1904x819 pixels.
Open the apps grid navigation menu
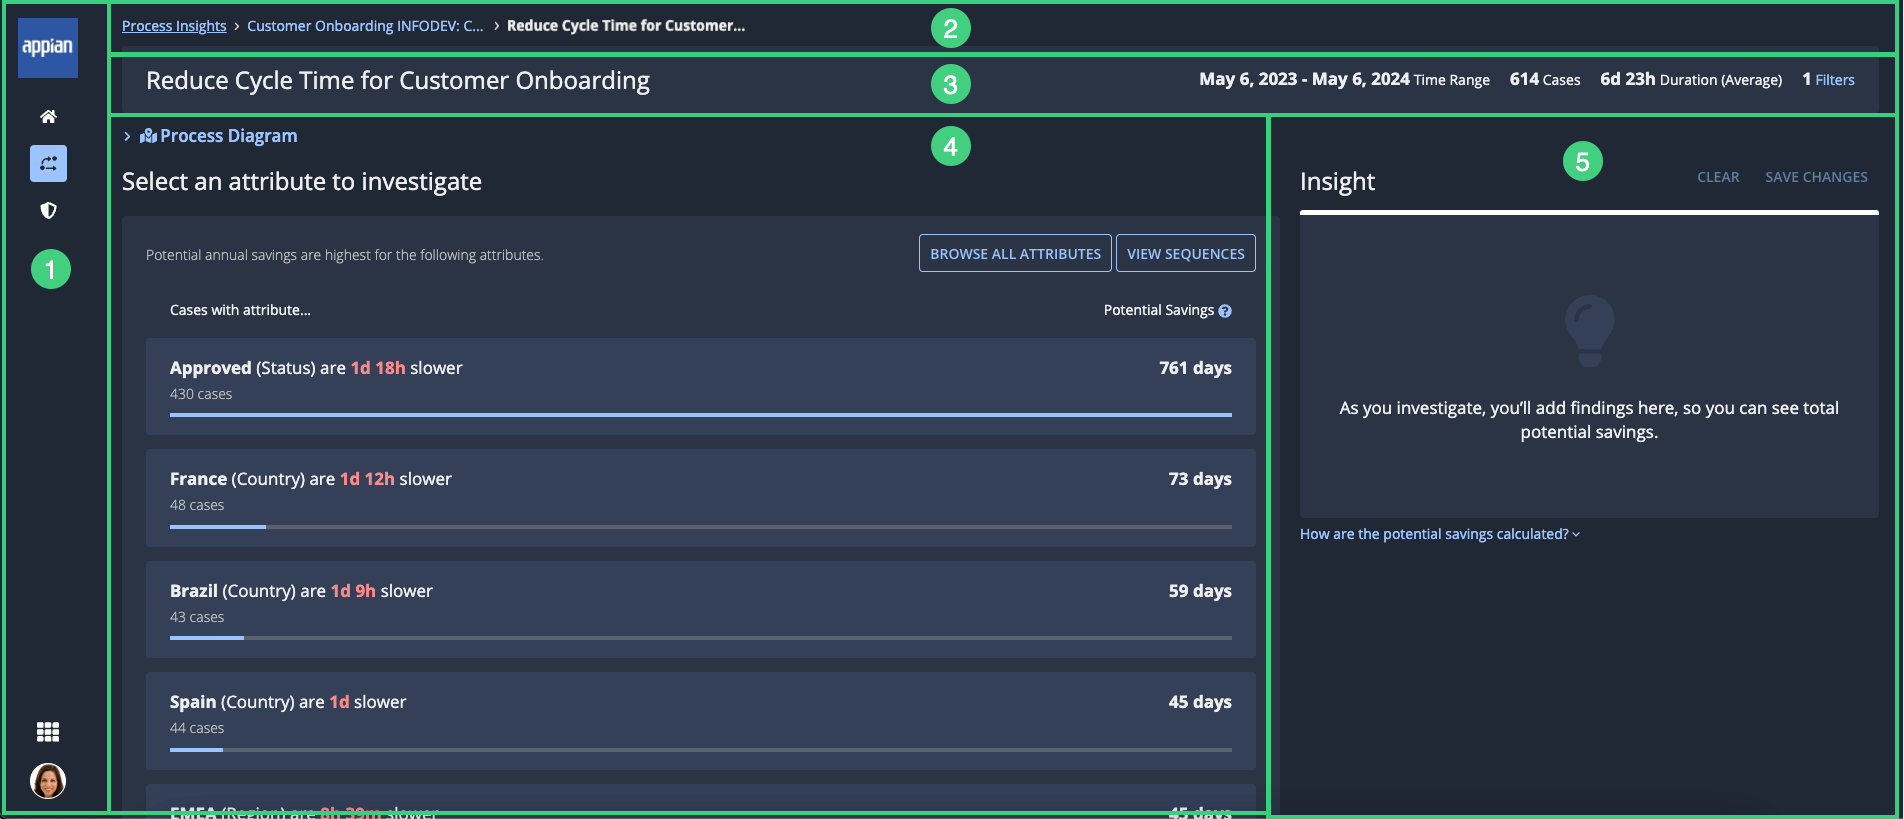point(48,732)
